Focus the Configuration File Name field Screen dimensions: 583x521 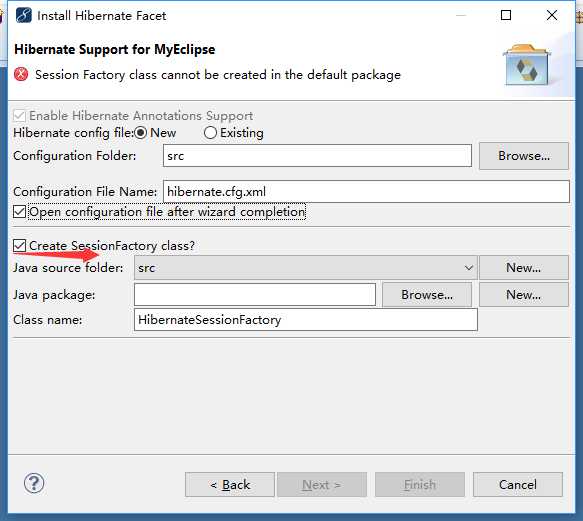pyautogui.click(x=366, y=192)
